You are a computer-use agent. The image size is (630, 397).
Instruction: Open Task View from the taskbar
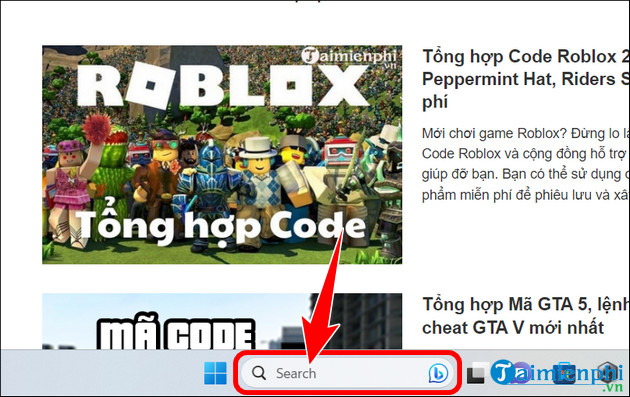pos(477,373)
